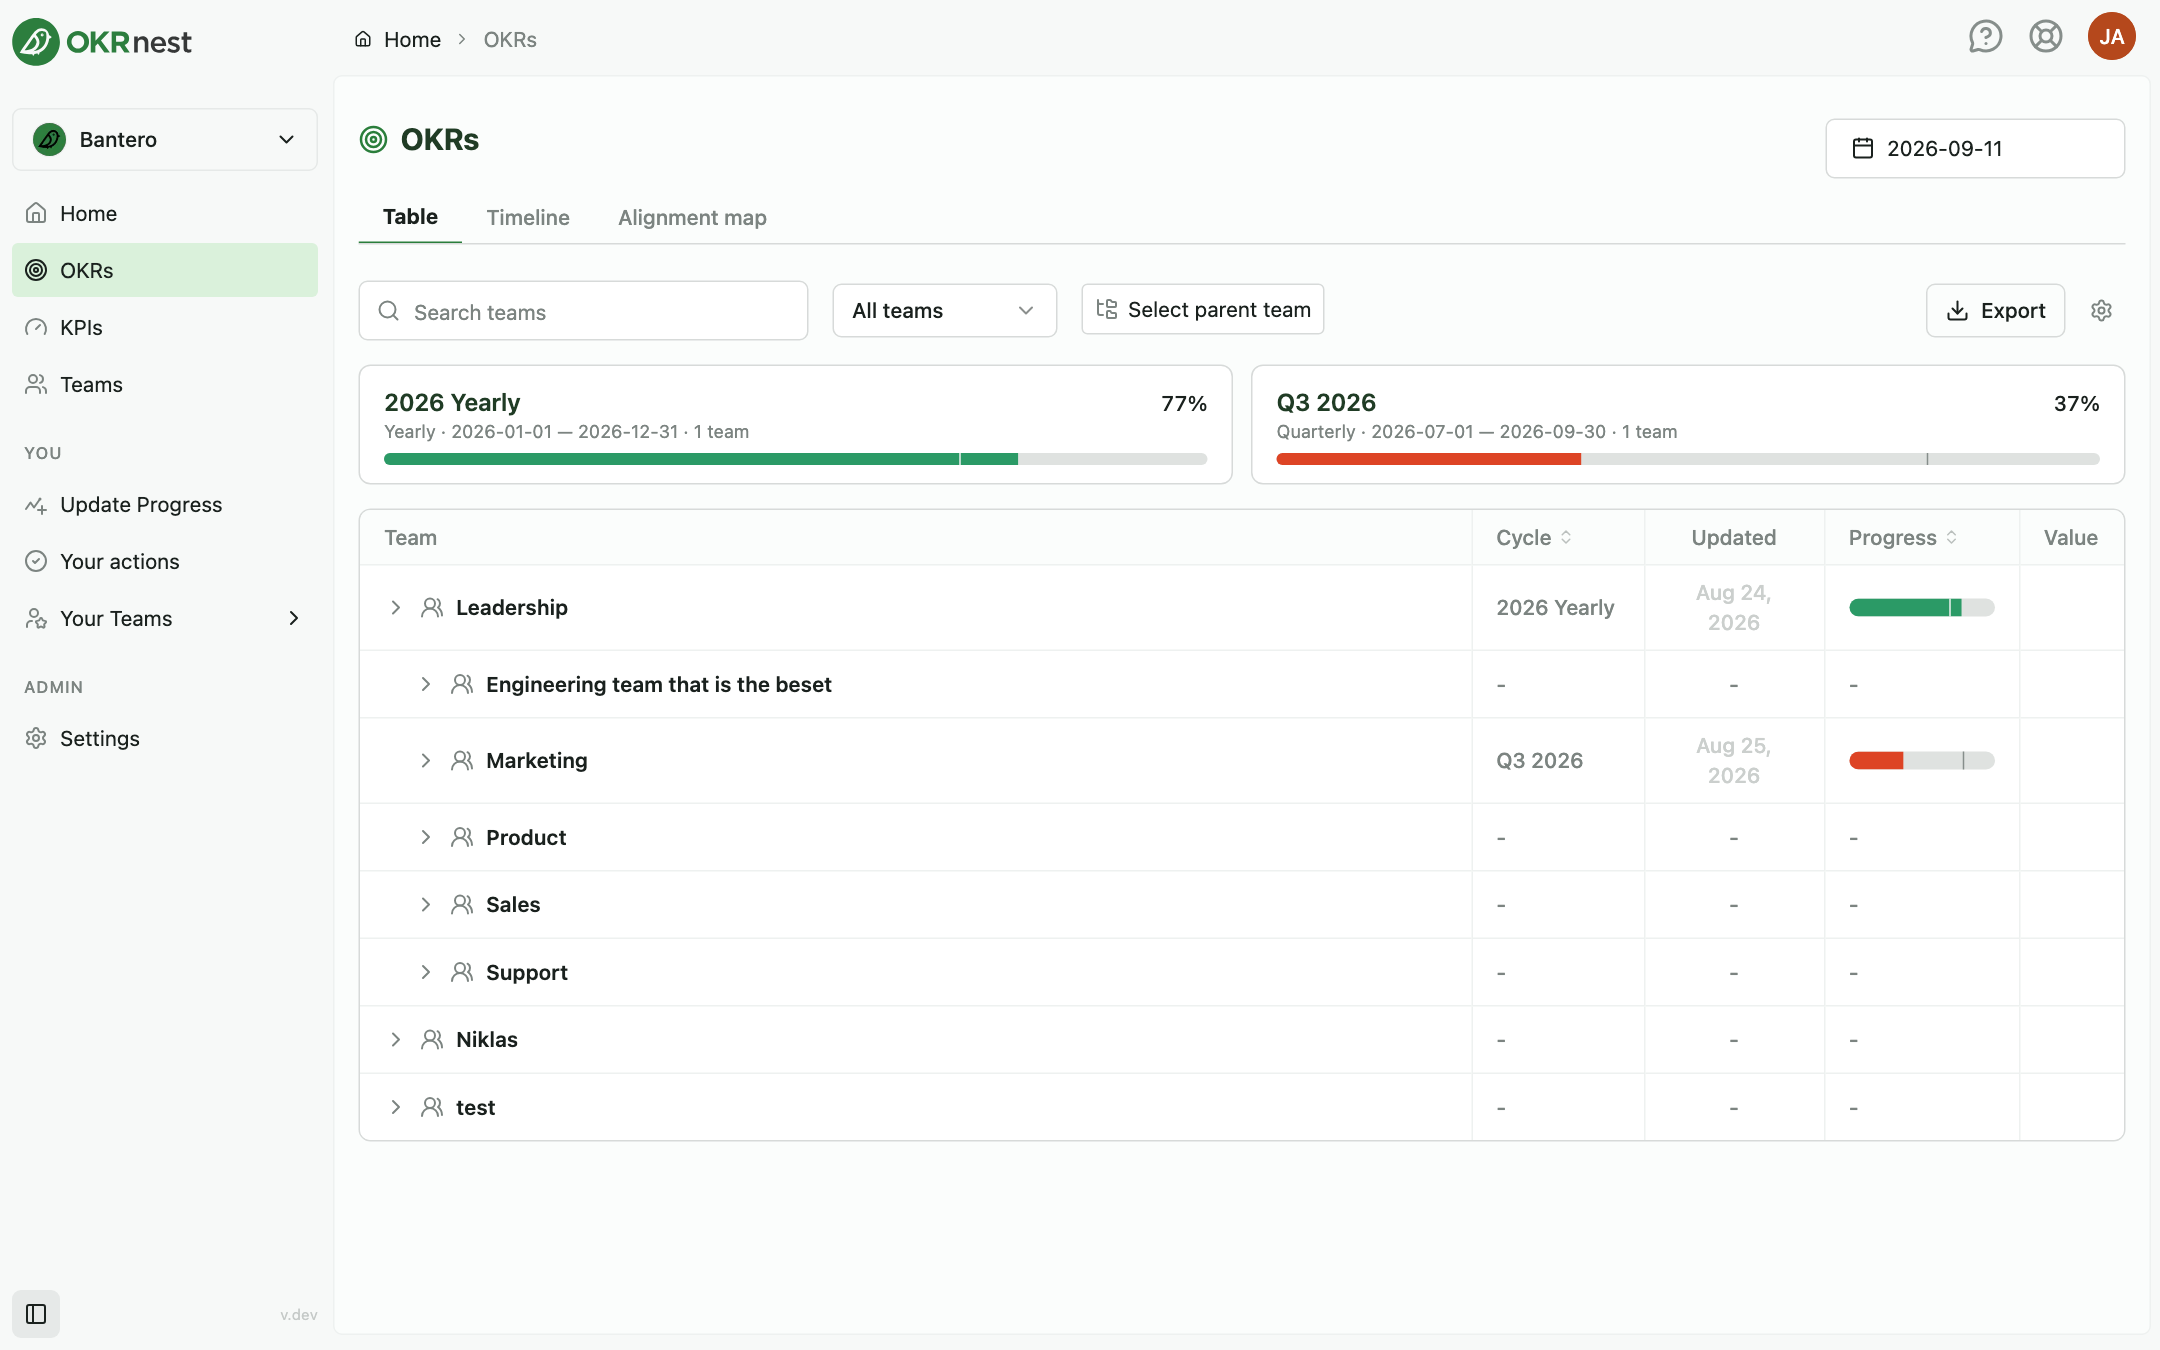
Task: Expand the test team row
Action: click(x=396, y=1107)
